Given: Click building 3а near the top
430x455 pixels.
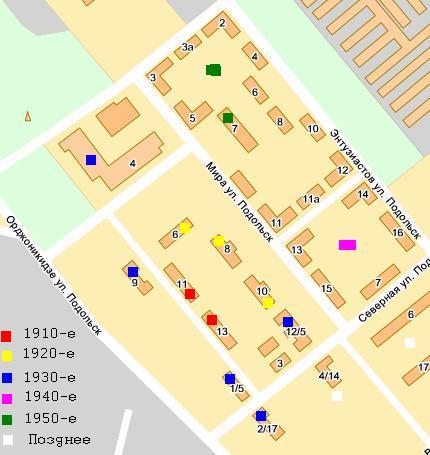Looking at the screenshot, I should 188,47.
